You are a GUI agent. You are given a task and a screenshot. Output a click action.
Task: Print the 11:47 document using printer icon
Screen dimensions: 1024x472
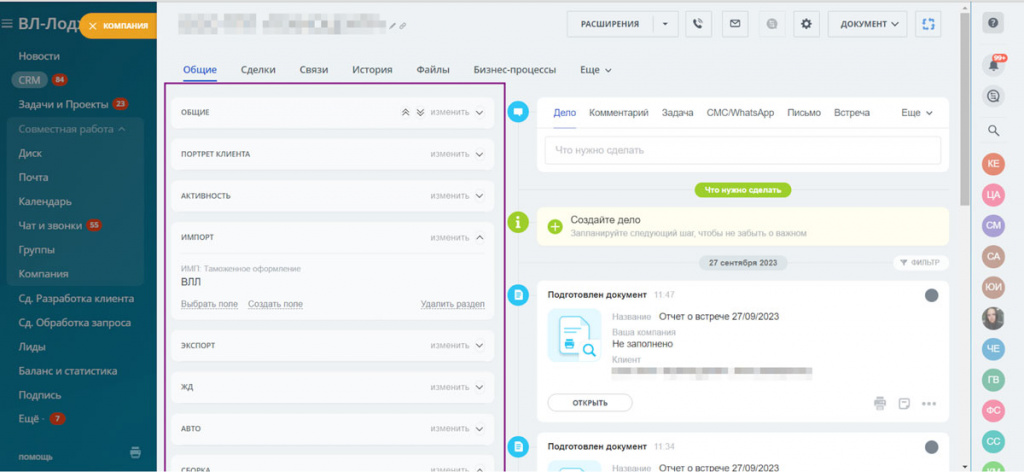coord(880,403)
